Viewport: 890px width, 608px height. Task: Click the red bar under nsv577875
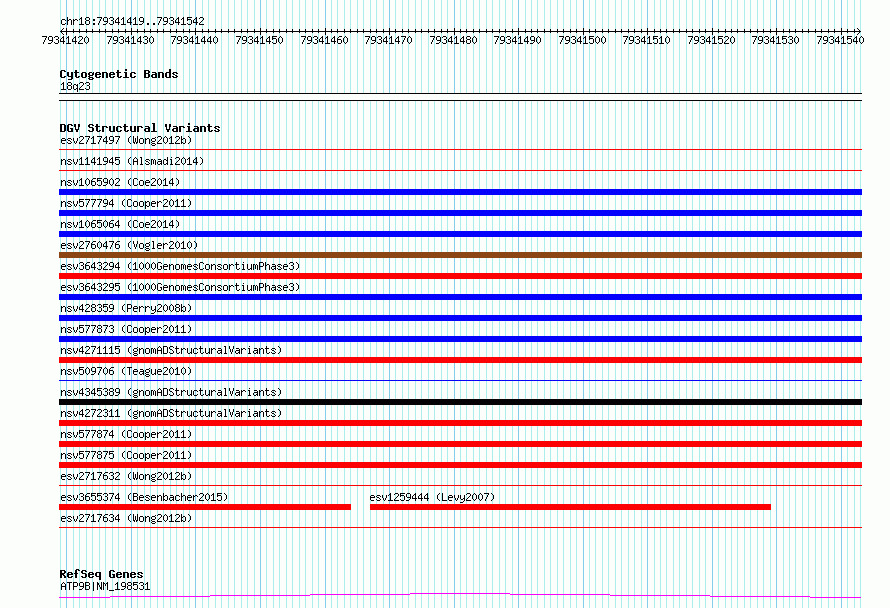tap(460, 465)
